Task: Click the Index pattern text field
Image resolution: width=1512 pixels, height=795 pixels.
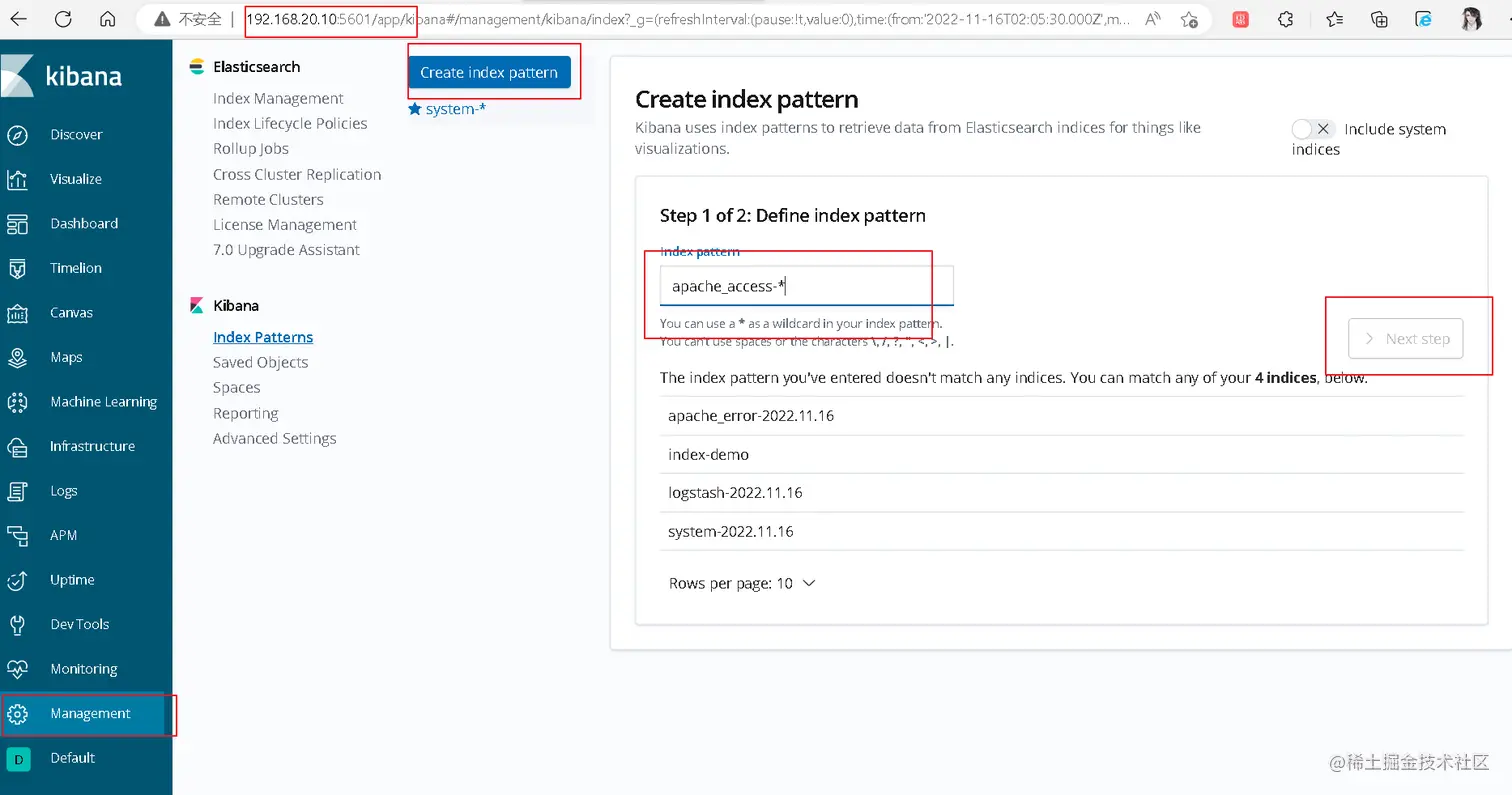Action: tap(806, 287)
